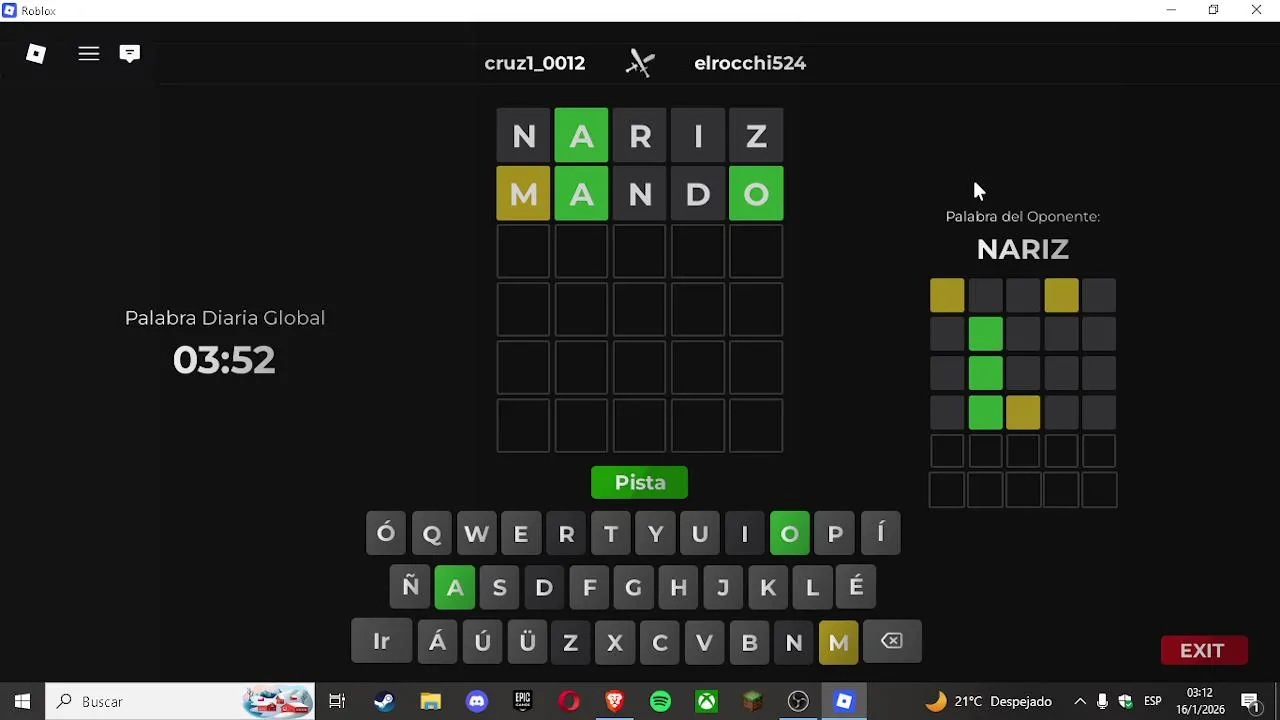Image resolution: width=1280 pixels, height=720 pixels.
Task: Tap the yellow M key on the keyboard
Action: coord(839,642)
